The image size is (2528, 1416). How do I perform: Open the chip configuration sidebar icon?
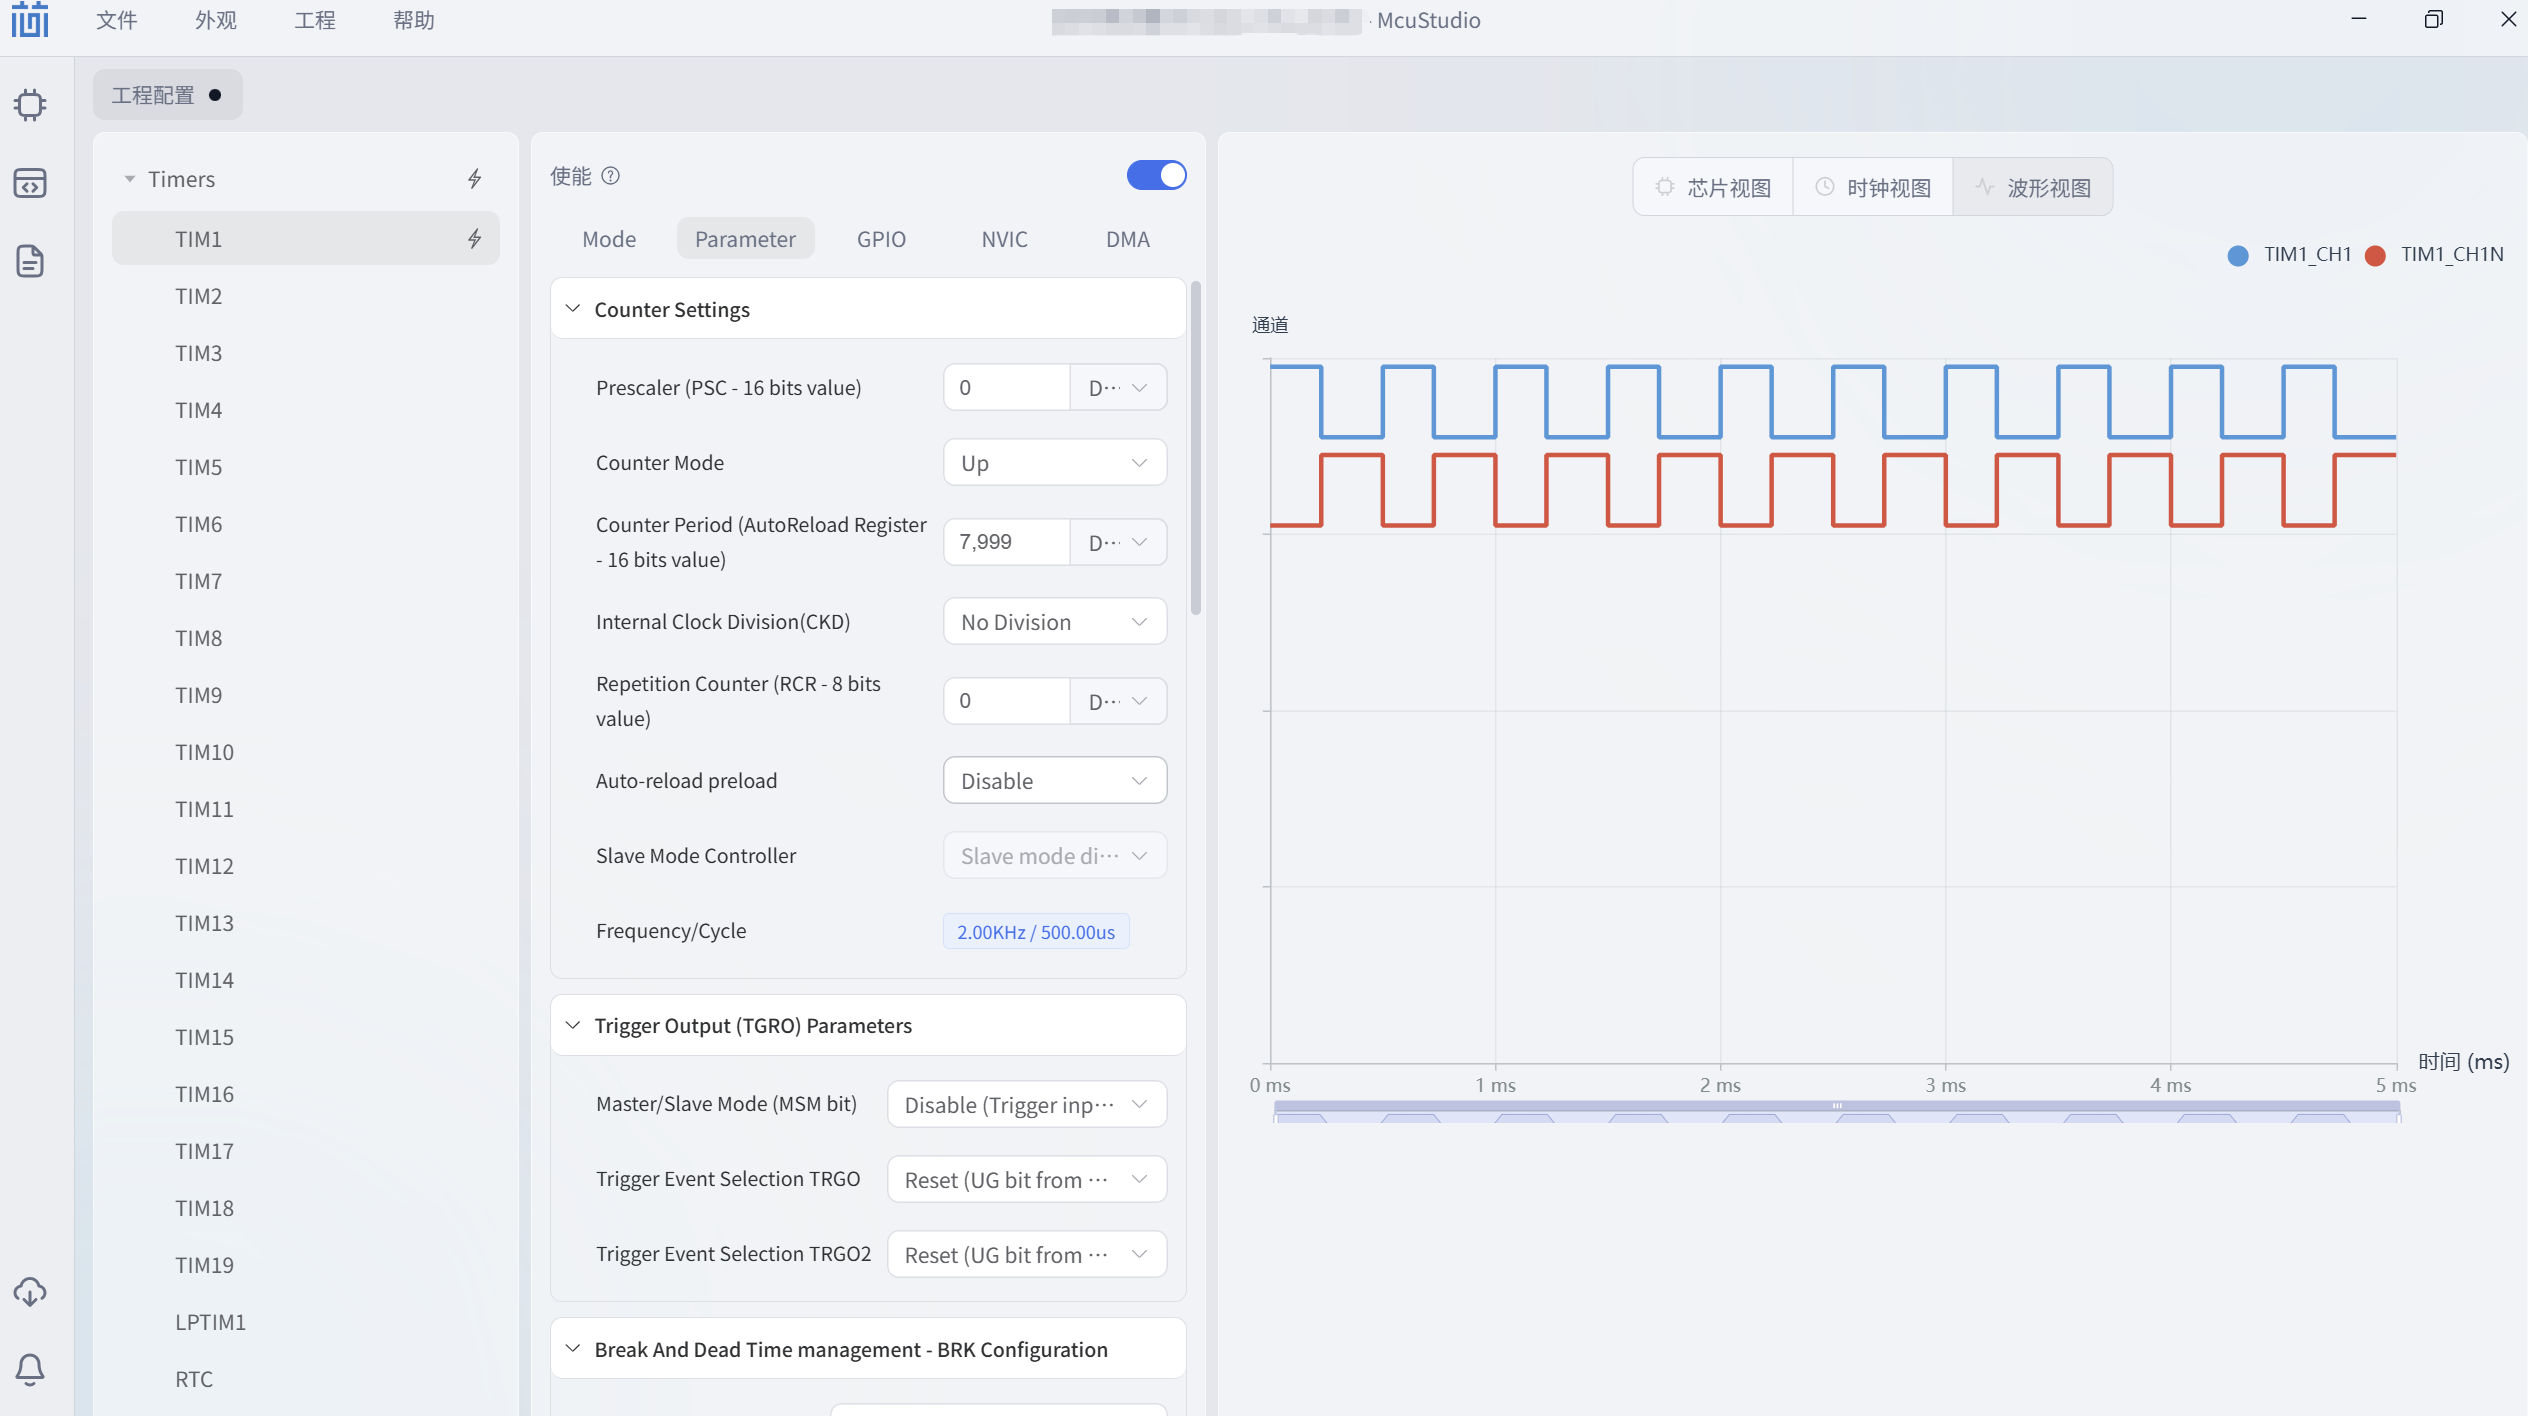pos(30,104)
